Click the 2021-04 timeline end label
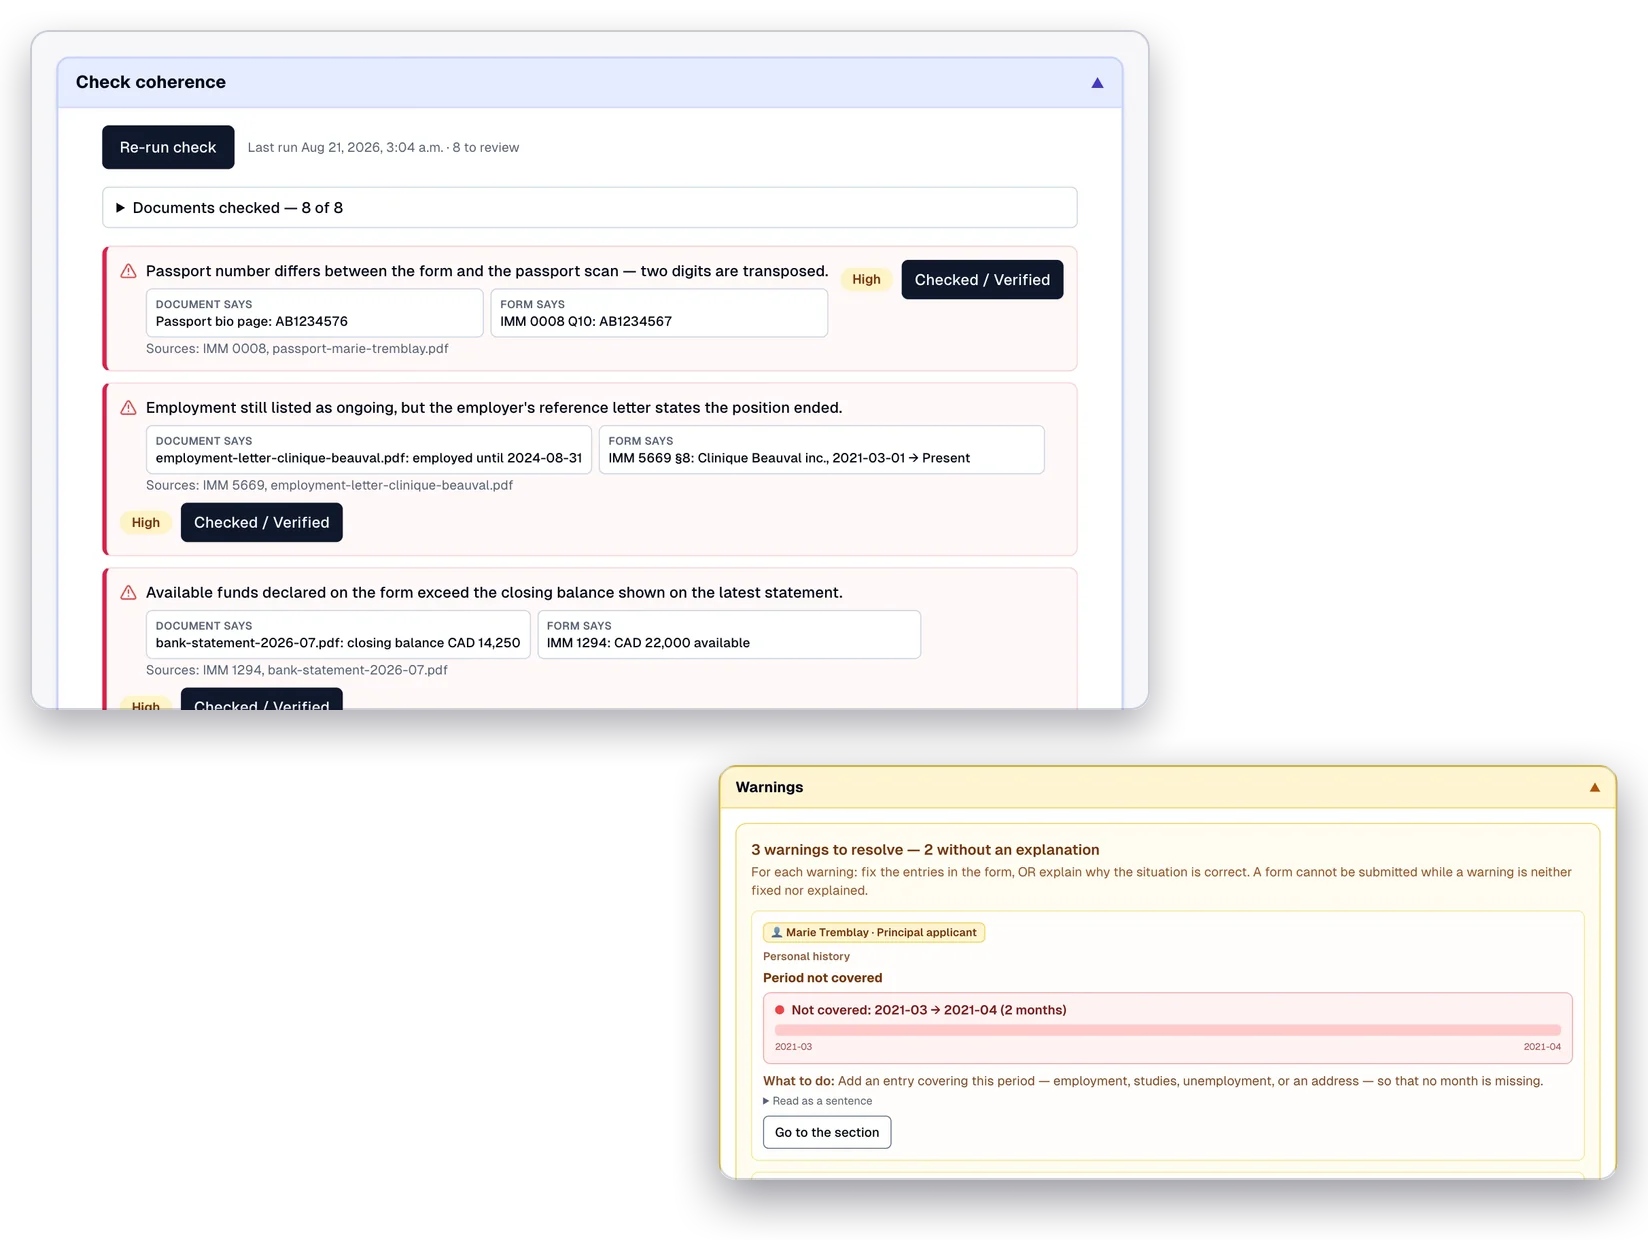Viewport: 1648px width, 1240px height. (x=1542, y=1047)
